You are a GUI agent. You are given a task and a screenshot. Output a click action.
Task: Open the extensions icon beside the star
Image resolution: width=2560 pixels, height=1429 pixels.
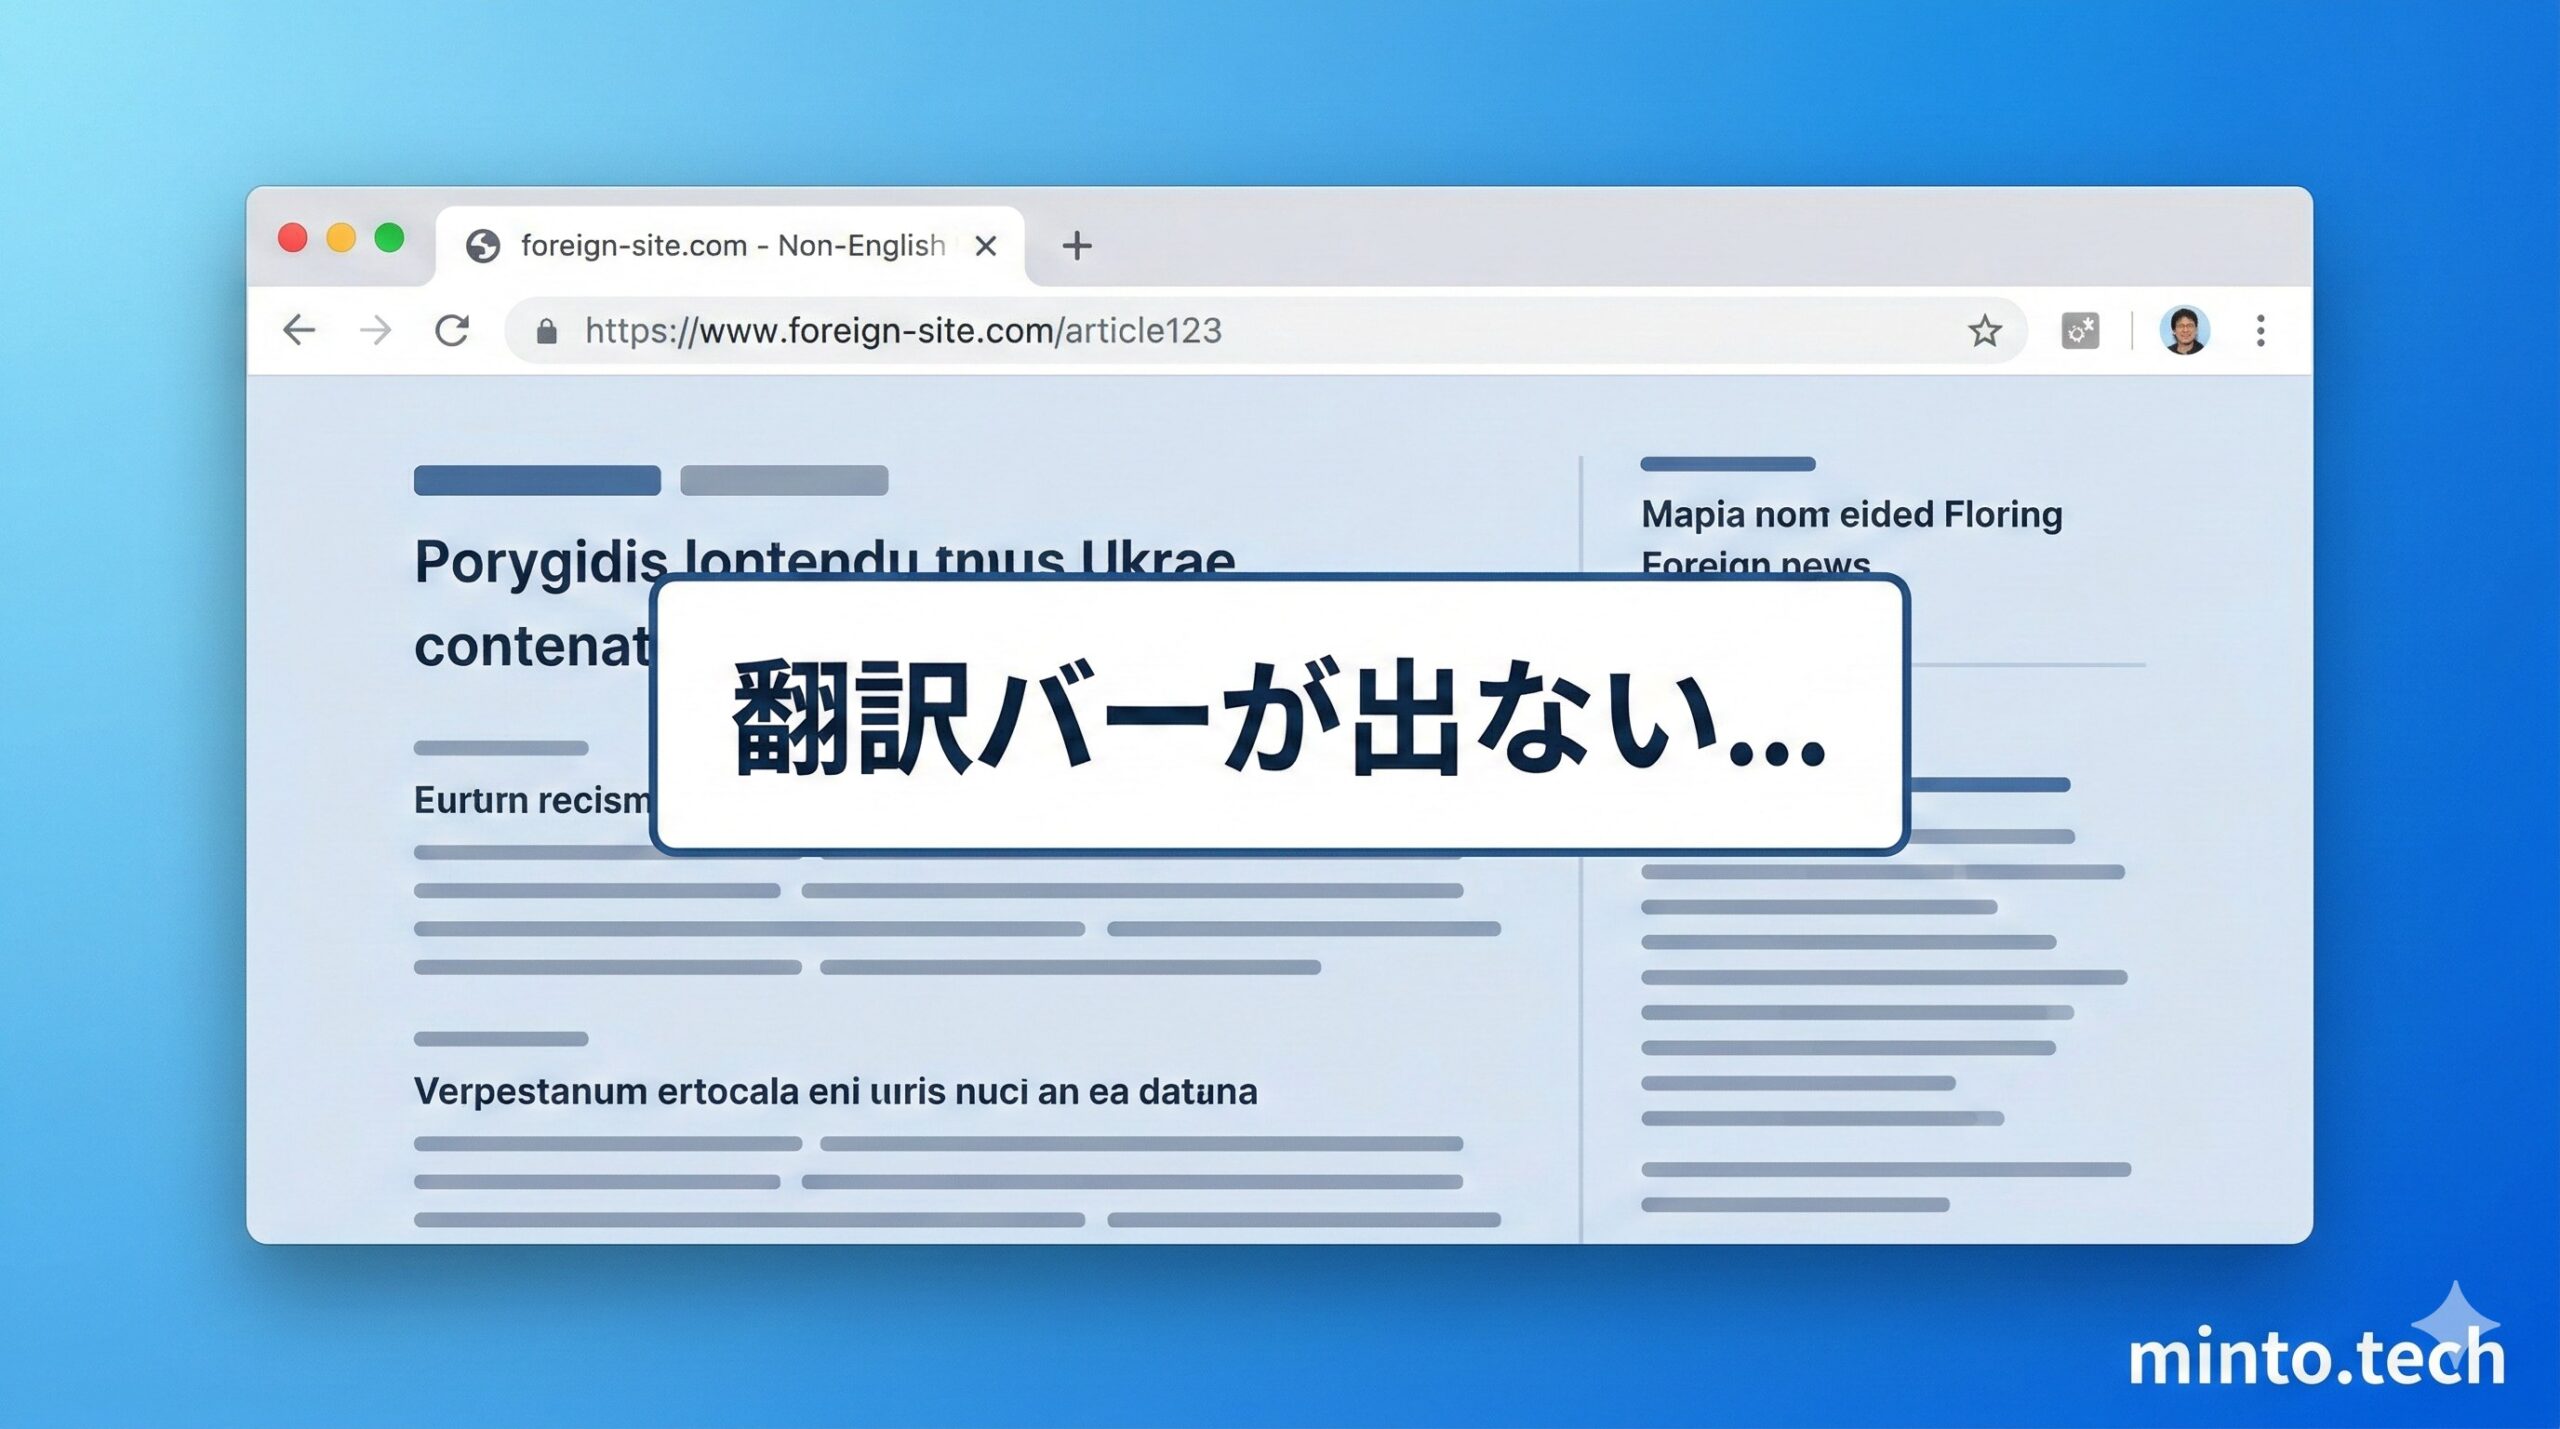point(2080,331)
